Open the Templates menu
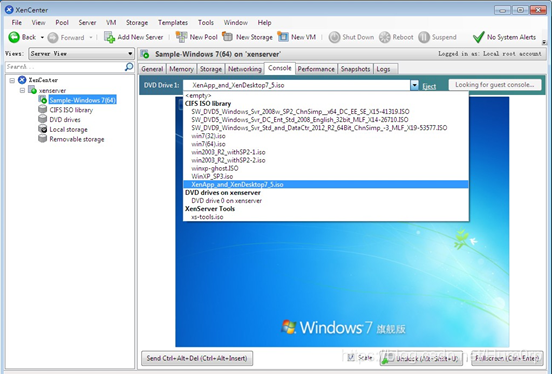The height and width of the screenshot is (374, 552). coord(173,23)
